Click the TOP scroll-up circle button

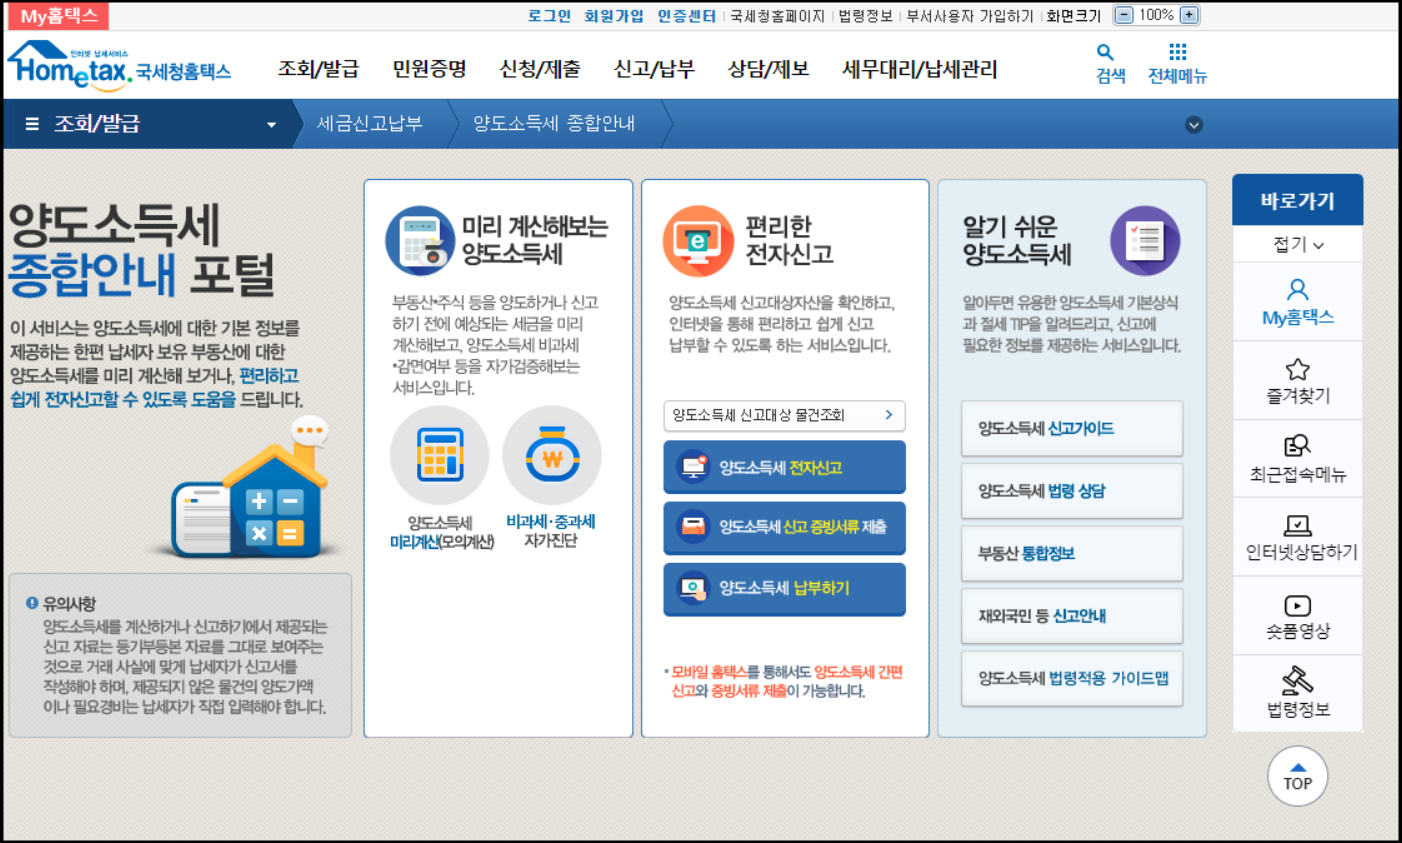pos(1297,776)
